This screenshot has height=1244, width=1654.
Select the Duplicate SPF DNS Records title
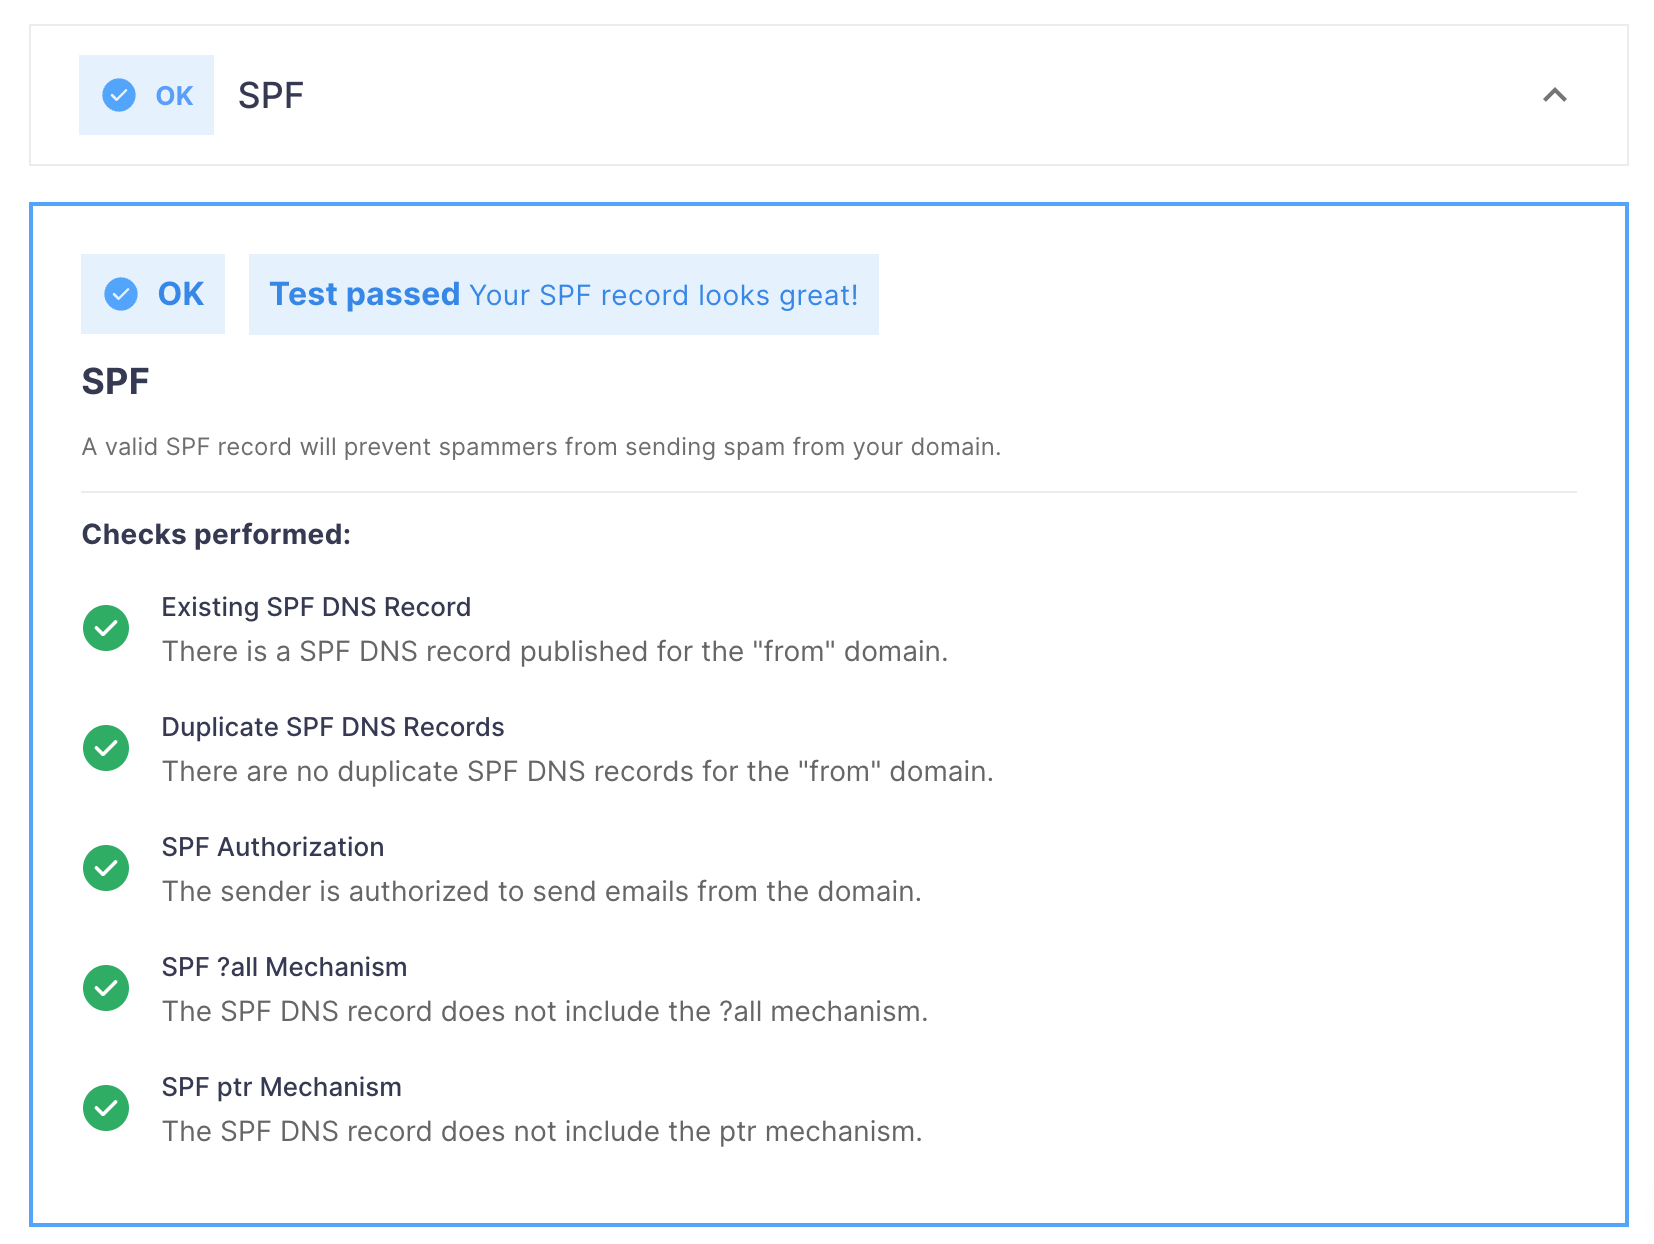(333, 727)
